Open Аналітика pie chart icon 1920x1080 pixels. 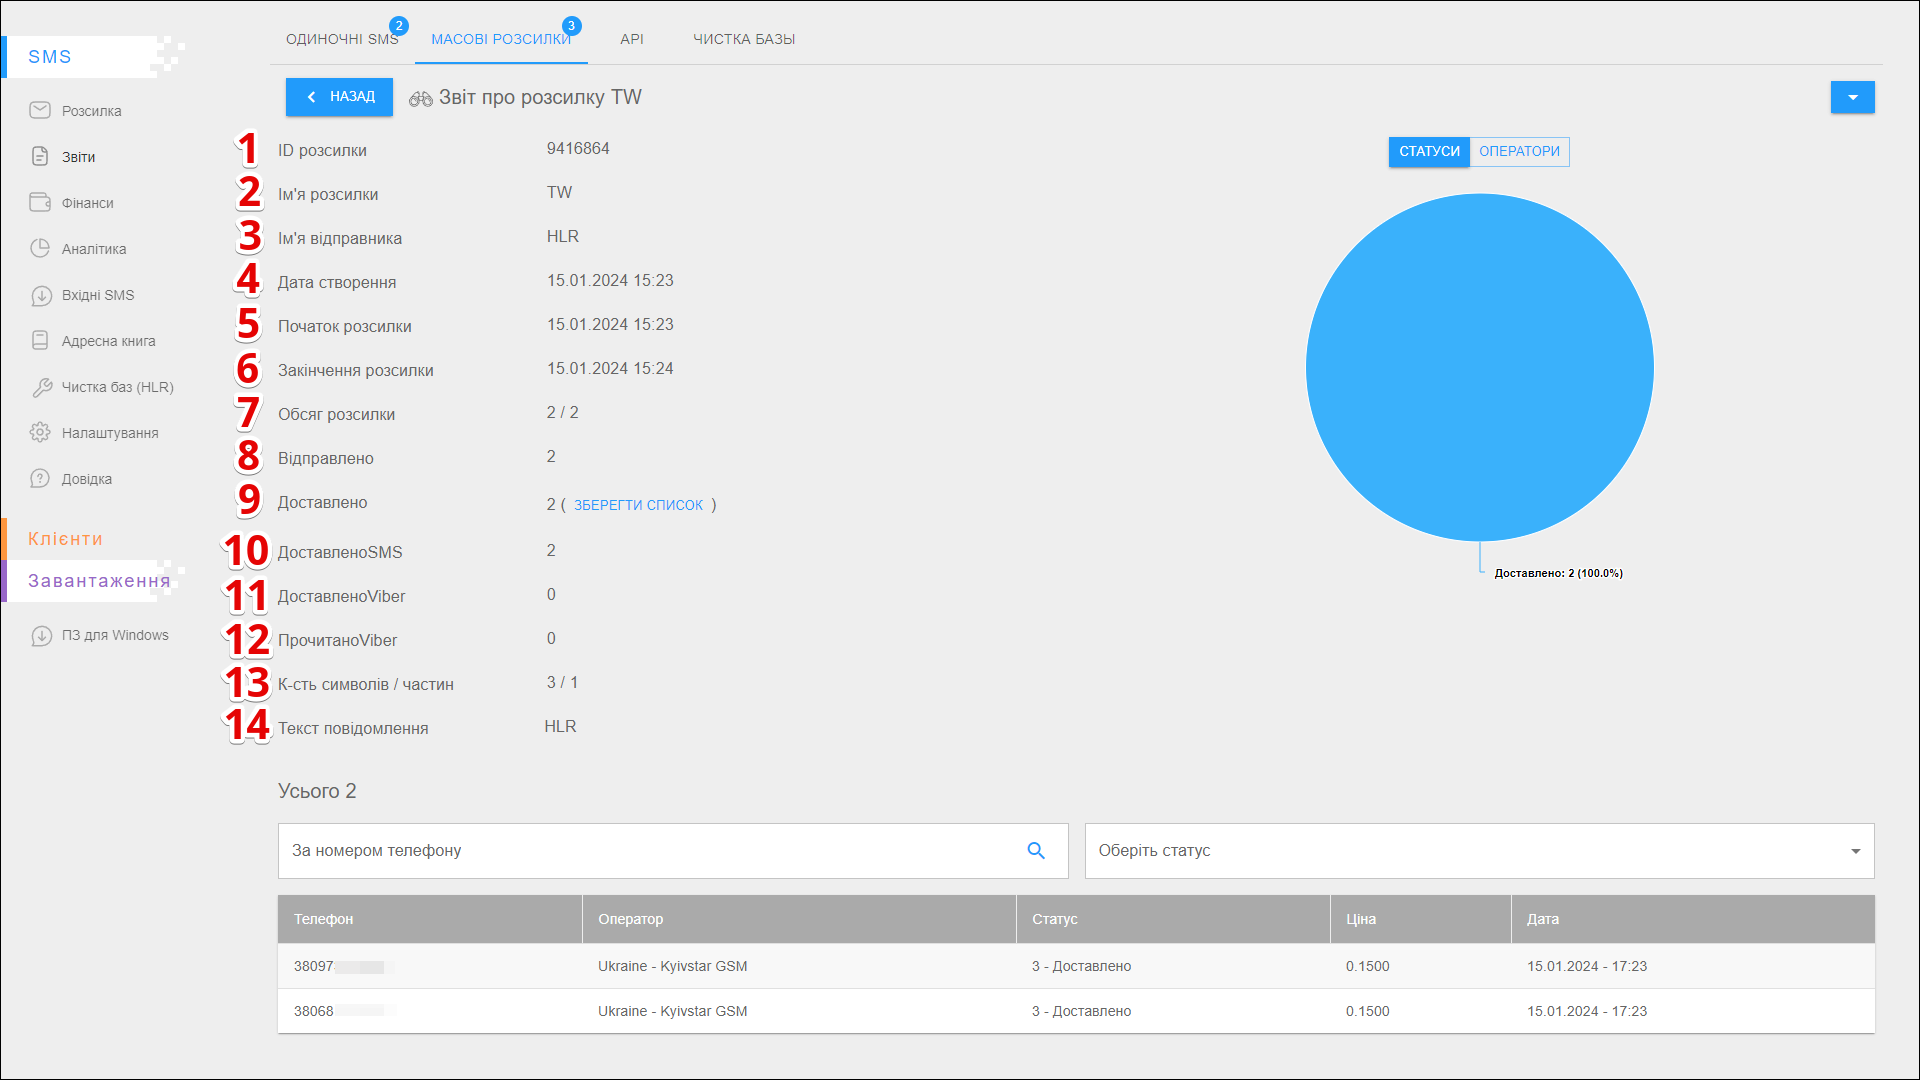[40, 248]
